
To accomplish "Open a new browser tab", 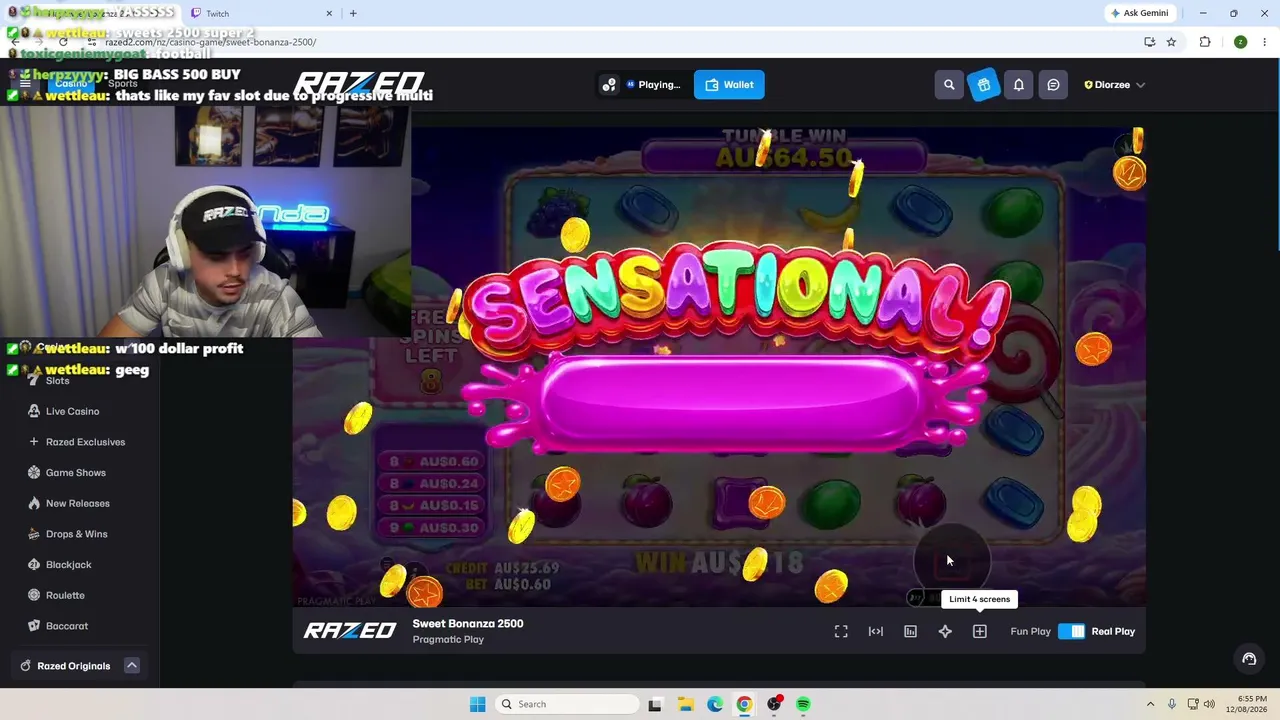I will tap(353, 13).
